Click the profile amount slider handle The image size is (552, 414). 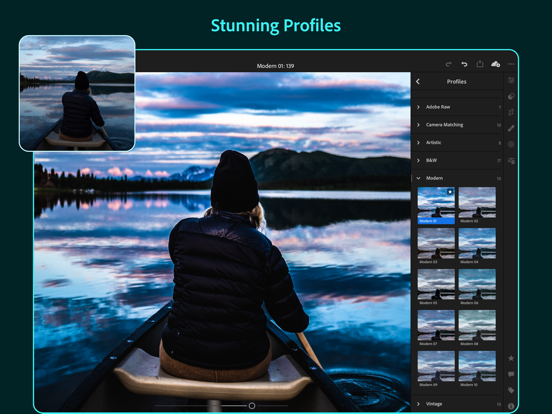pos(252,406)
